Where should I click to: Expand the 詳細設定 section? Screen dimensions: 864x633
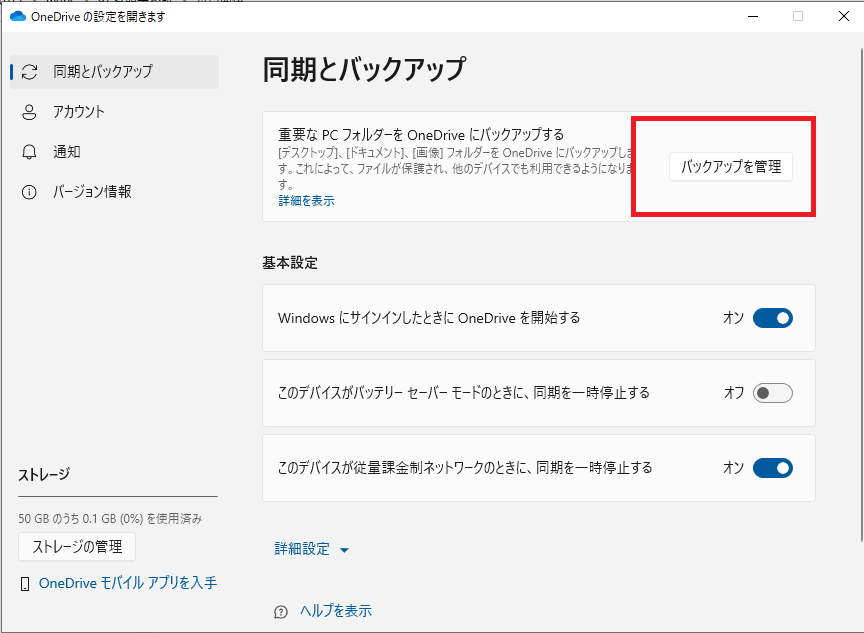311,549
